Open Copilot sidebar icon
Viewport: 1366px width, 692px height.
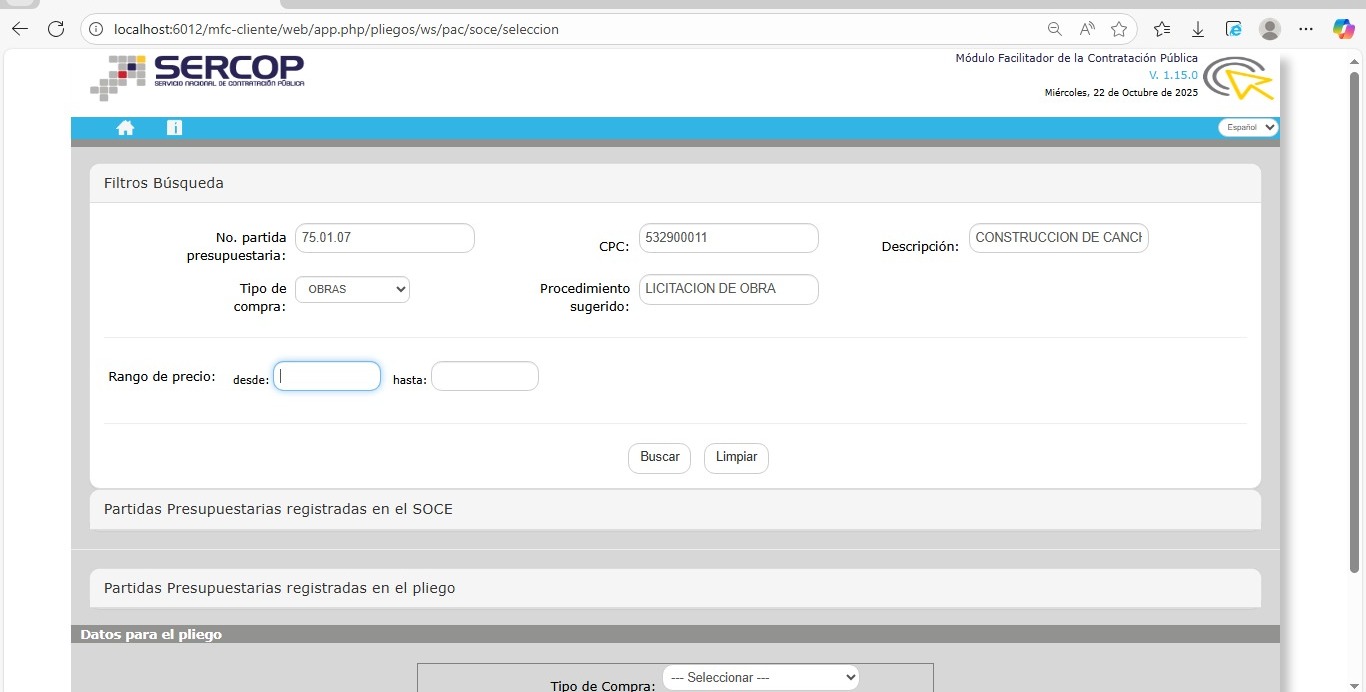[1343, 29]
